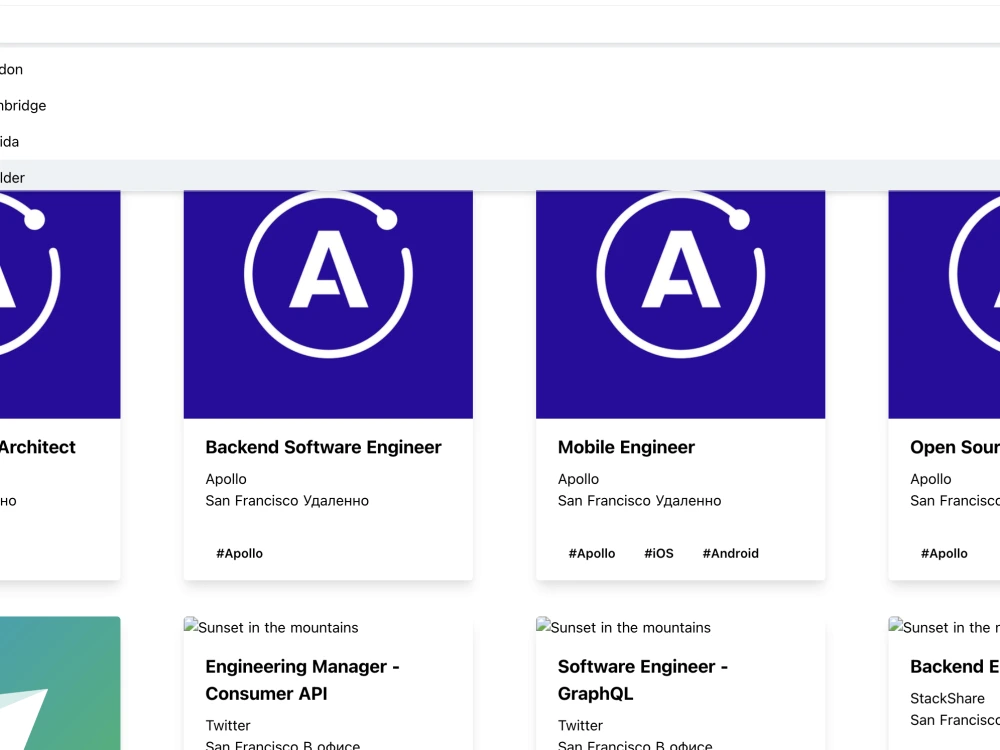Open Engineering Manager - Consumer API job
The height and width of the screenshot is (750, 1000).
[302, 680]
